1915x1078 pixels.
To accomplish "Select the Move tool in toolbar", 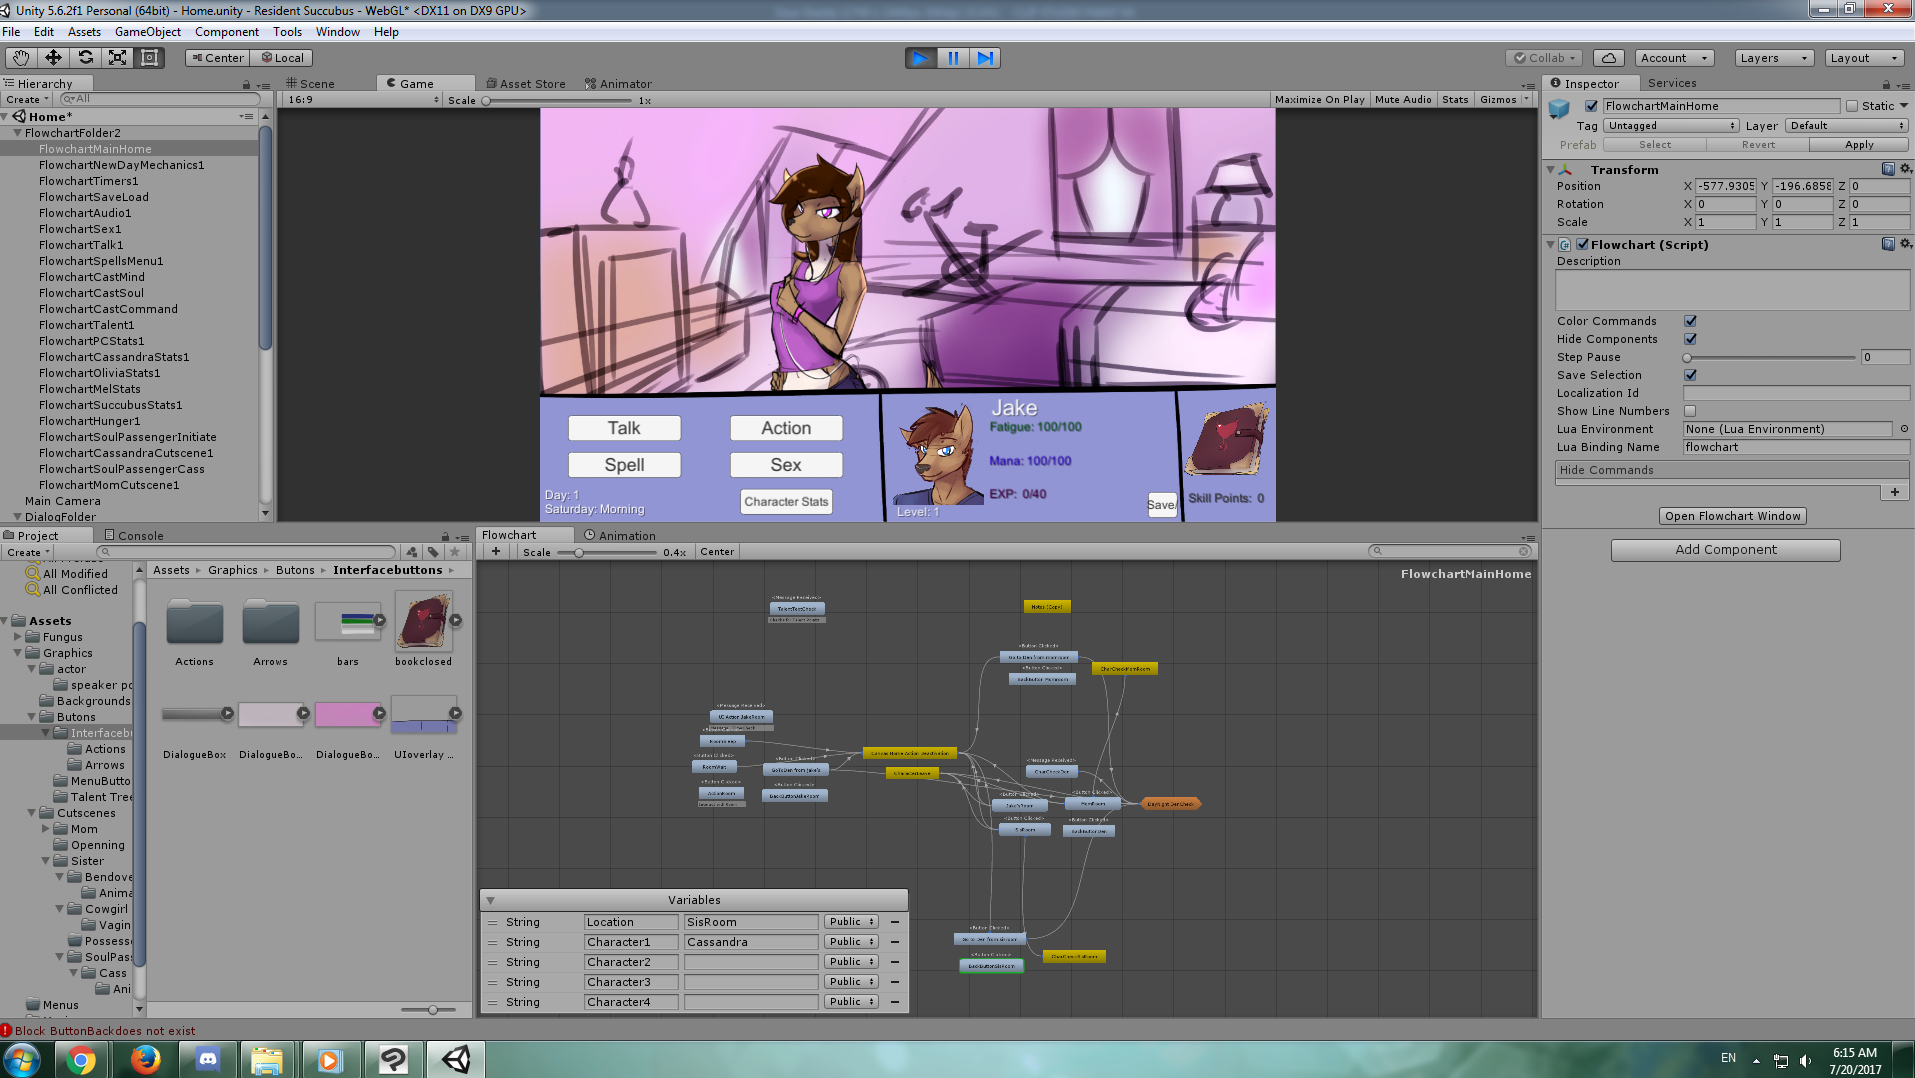I will coord(53,58).
